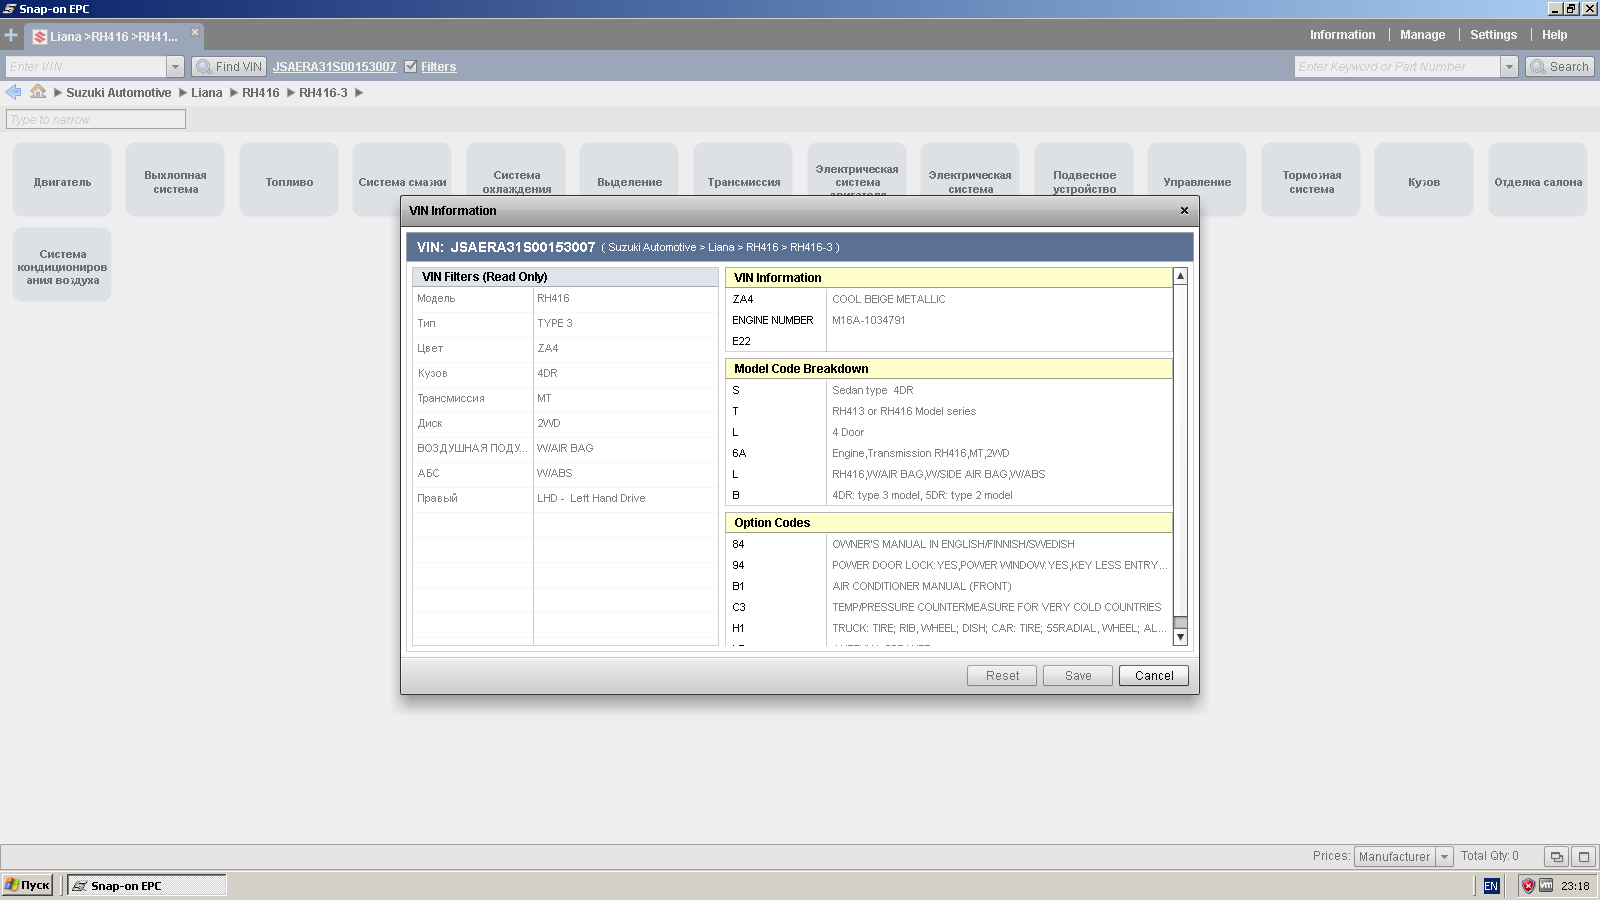The height and width of the screenshot is (900, 1600).
Task: Expand the arrow after Suzuki Automotive breadcrumb
Action: point(182,92)
